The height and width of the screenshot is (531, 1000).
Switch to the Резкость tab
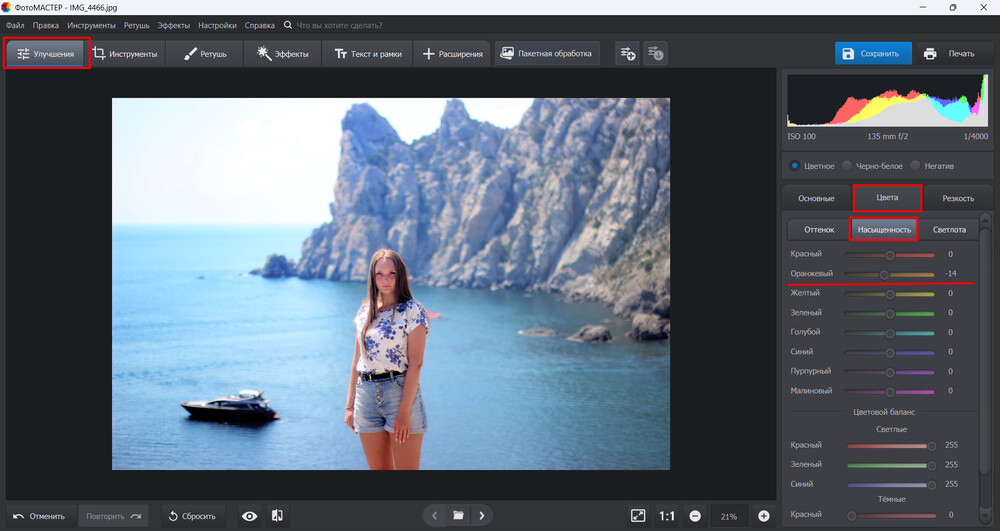click(957, 198)
